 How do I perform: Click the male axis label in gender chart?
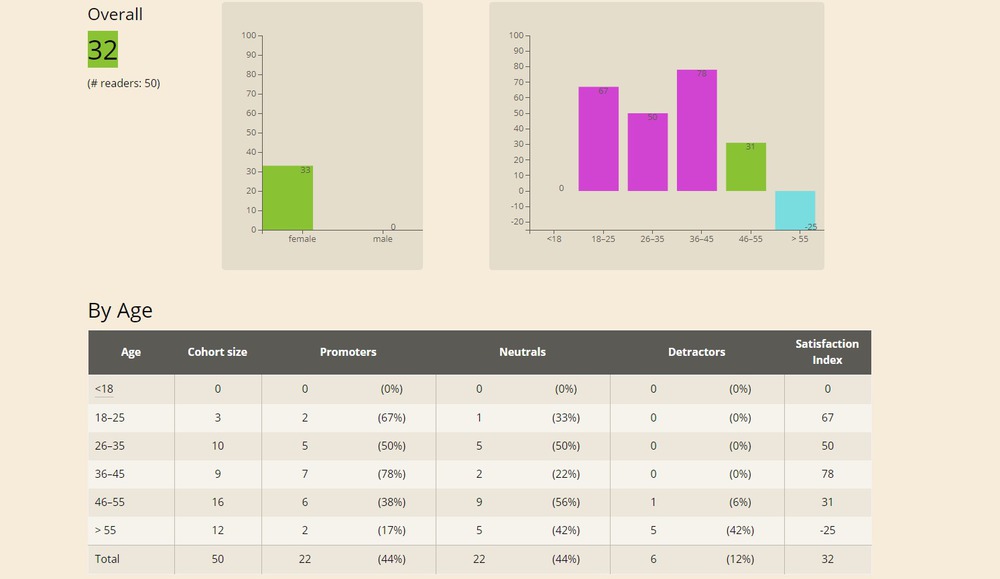pos(381,239)
